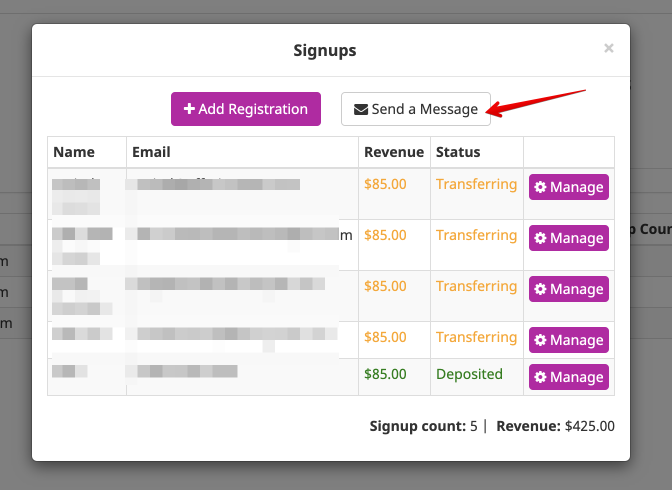Select the Revenue column header
Image resolution: width=672 pixels, height=490 pixels.
point(394,152)
